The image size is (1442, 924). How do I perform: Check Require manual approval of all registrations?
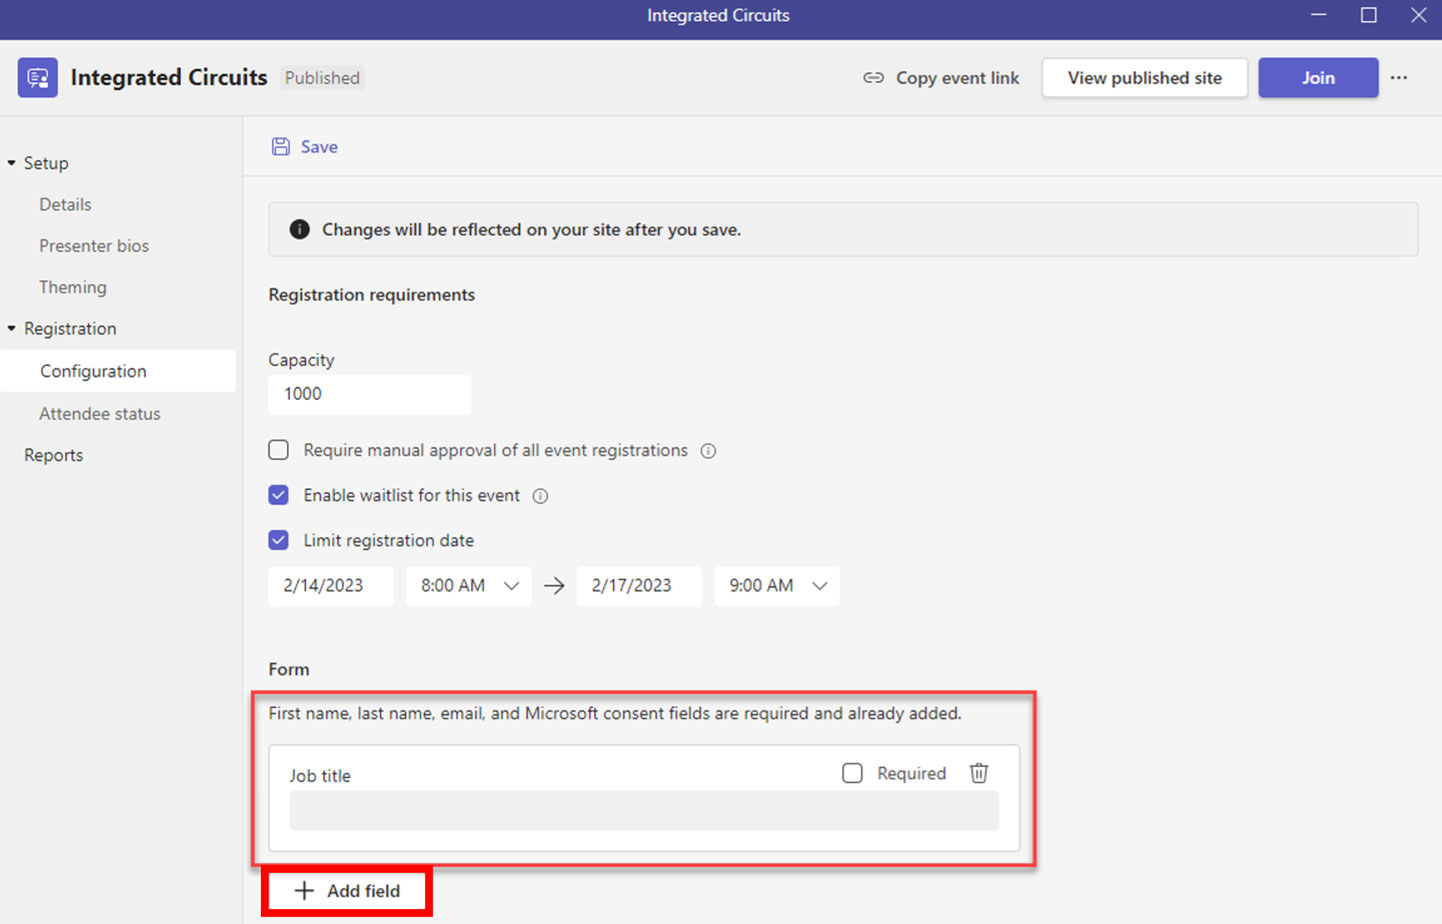pos(279,450)
